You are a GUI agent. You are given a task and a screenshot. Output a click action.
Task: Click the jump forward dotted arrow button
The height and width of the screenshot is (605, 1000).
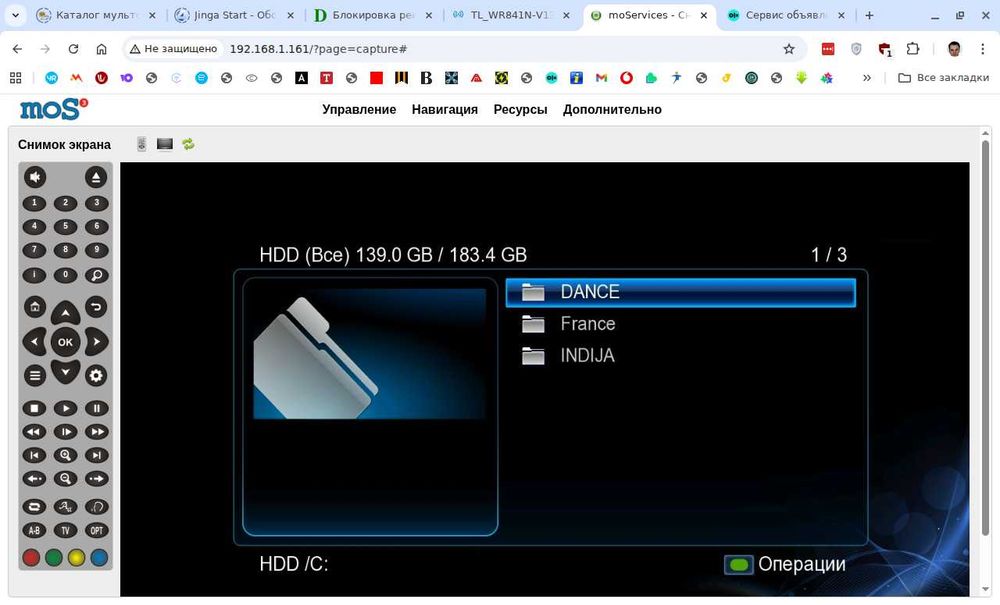coord(96,479)
